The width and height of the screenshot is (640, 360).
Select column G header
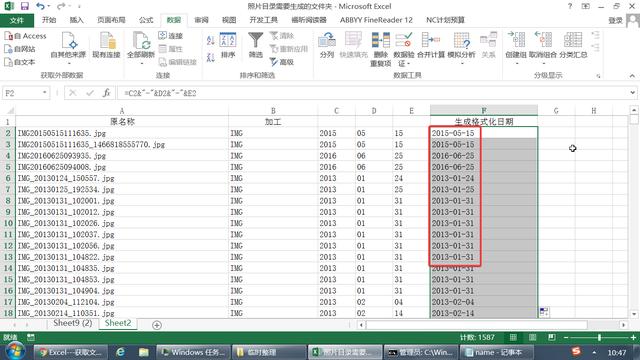pyautogui.click(x=556, y=111)
